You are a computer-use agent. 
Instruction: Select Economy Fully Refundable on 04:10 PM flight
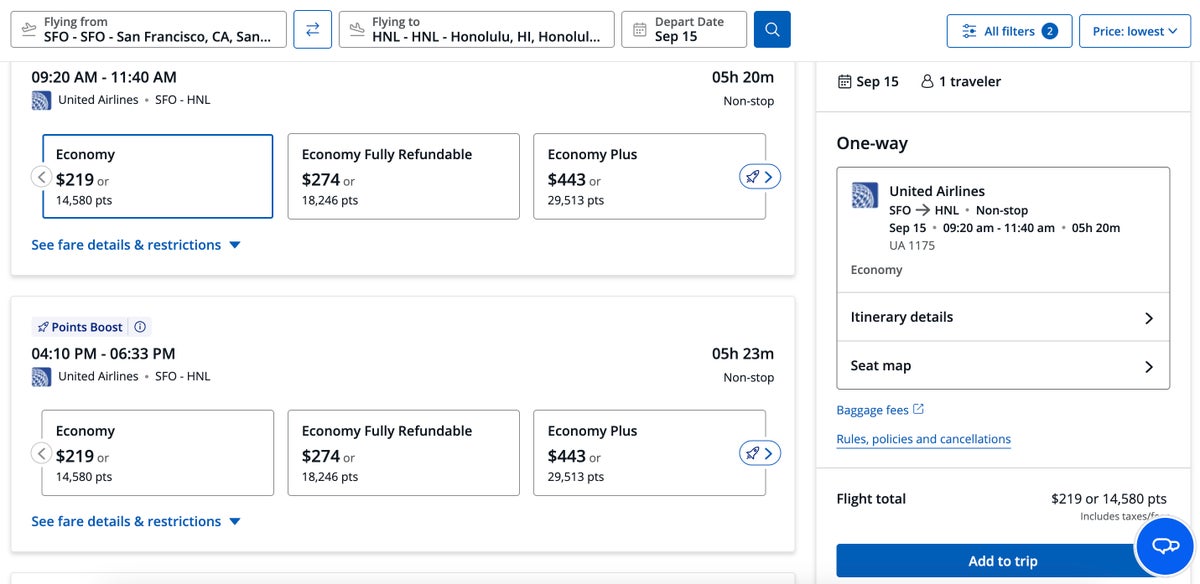point(404,453)
